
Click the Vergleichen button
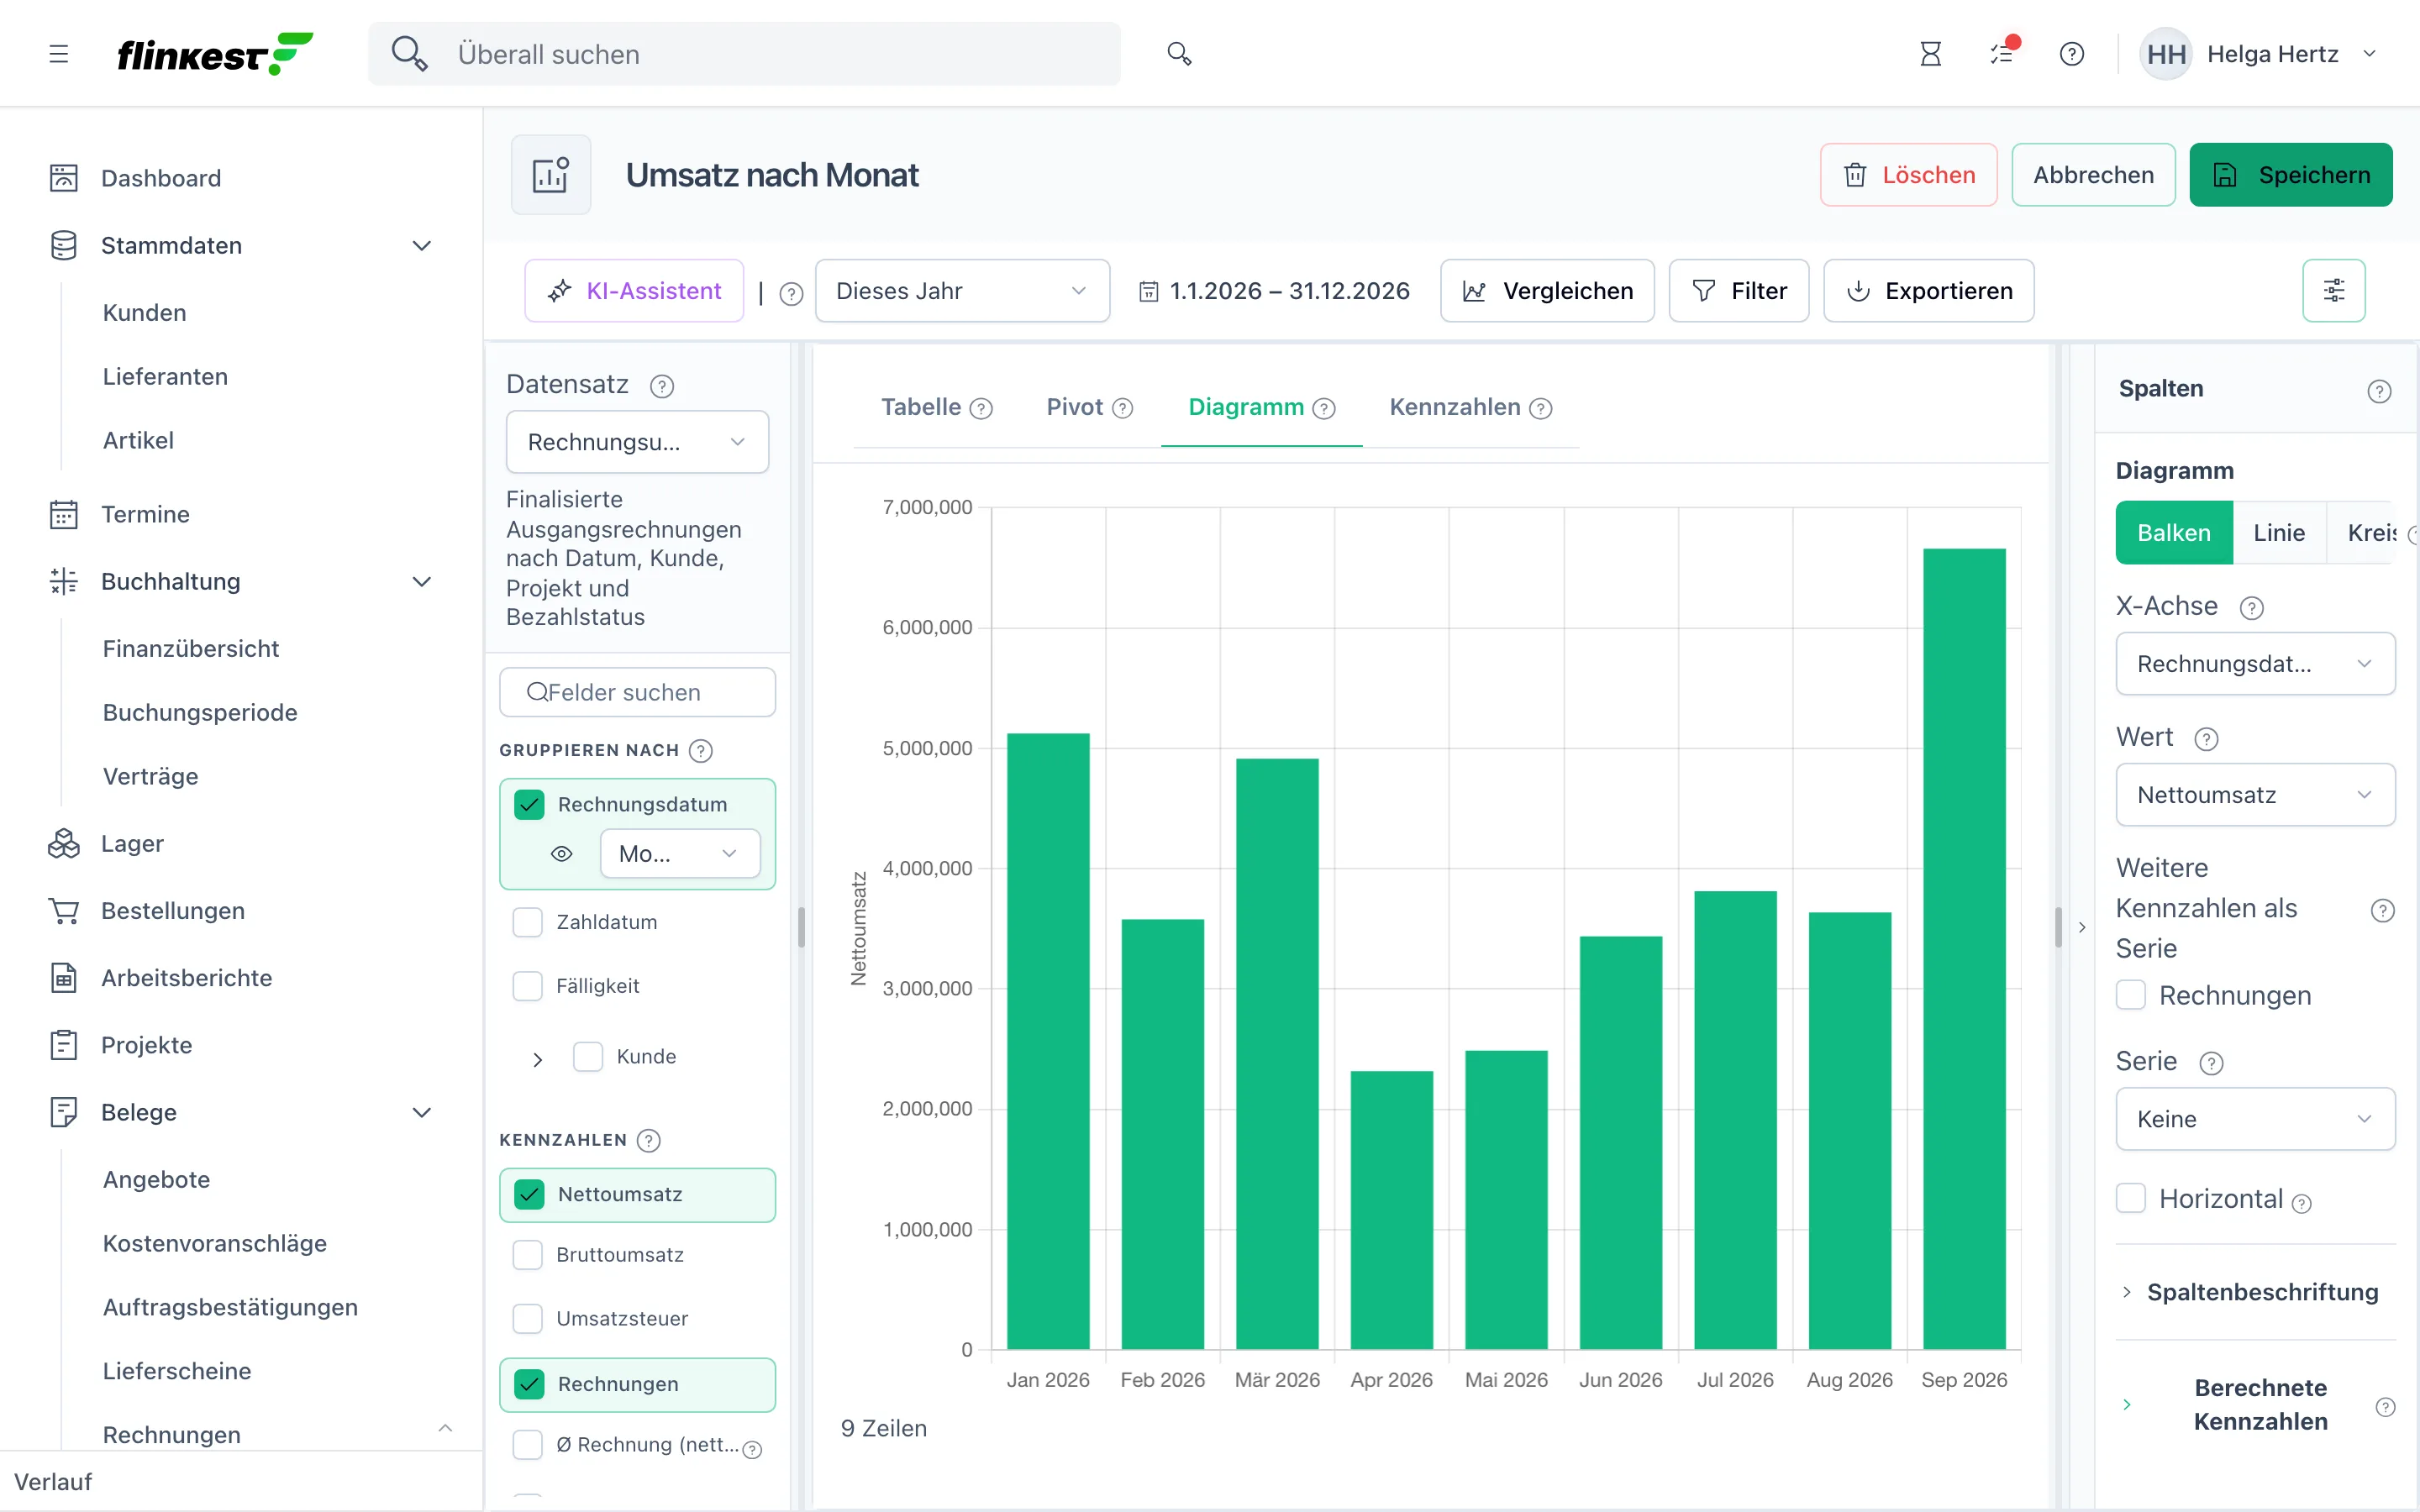tap(1547, 291)
